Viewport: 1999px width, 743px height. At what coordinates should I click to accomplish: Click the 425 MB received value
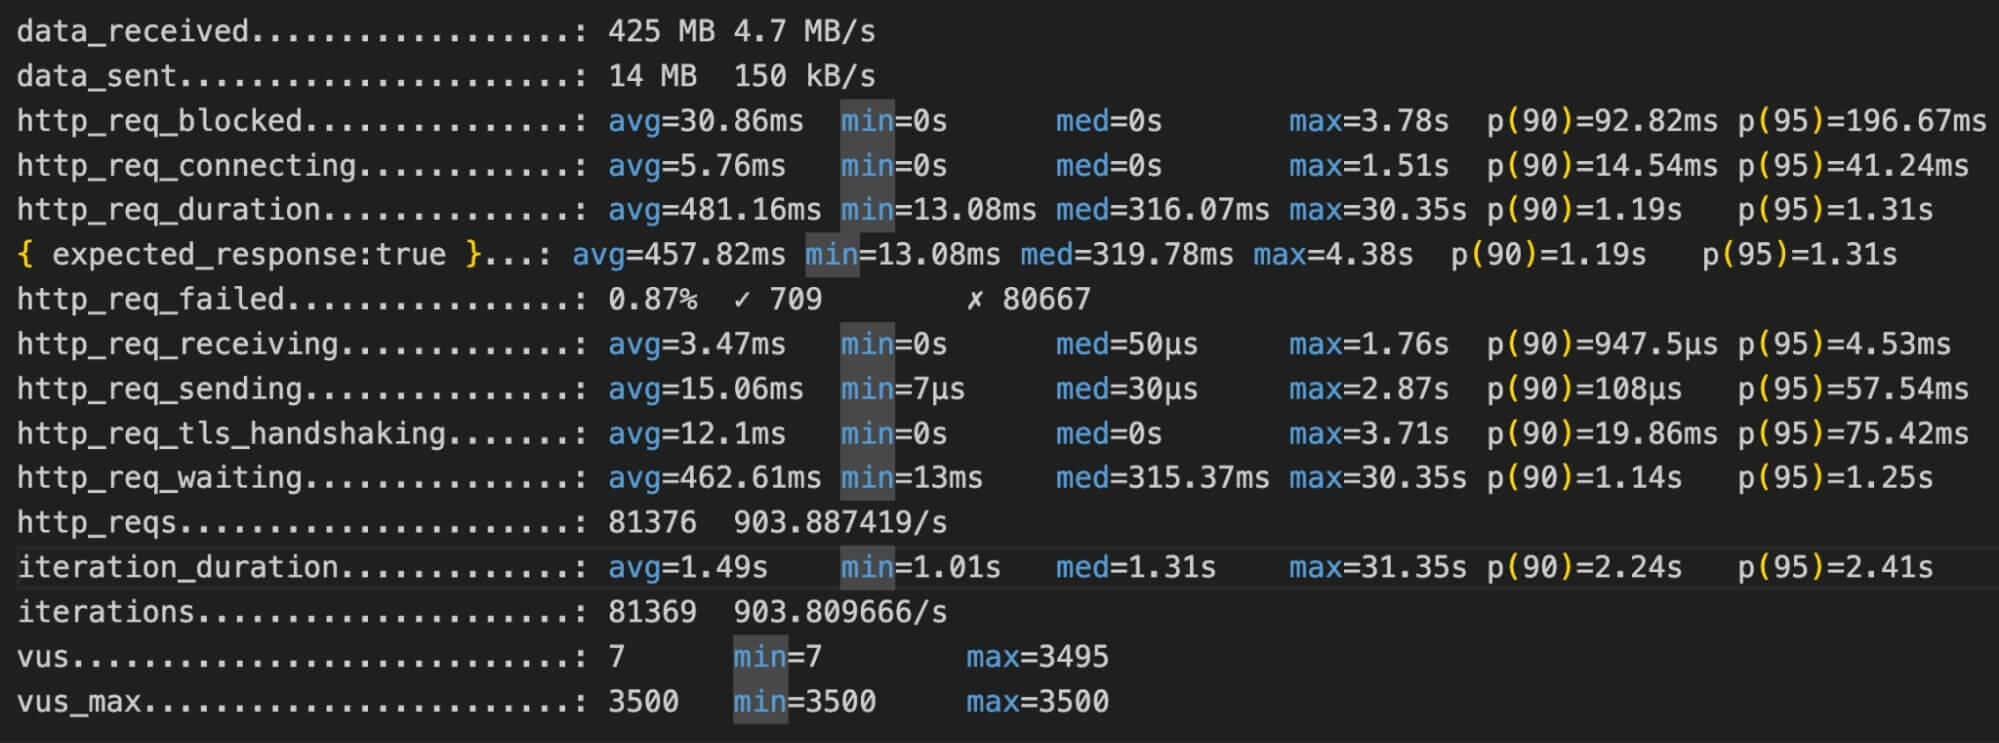coord(661,31)
